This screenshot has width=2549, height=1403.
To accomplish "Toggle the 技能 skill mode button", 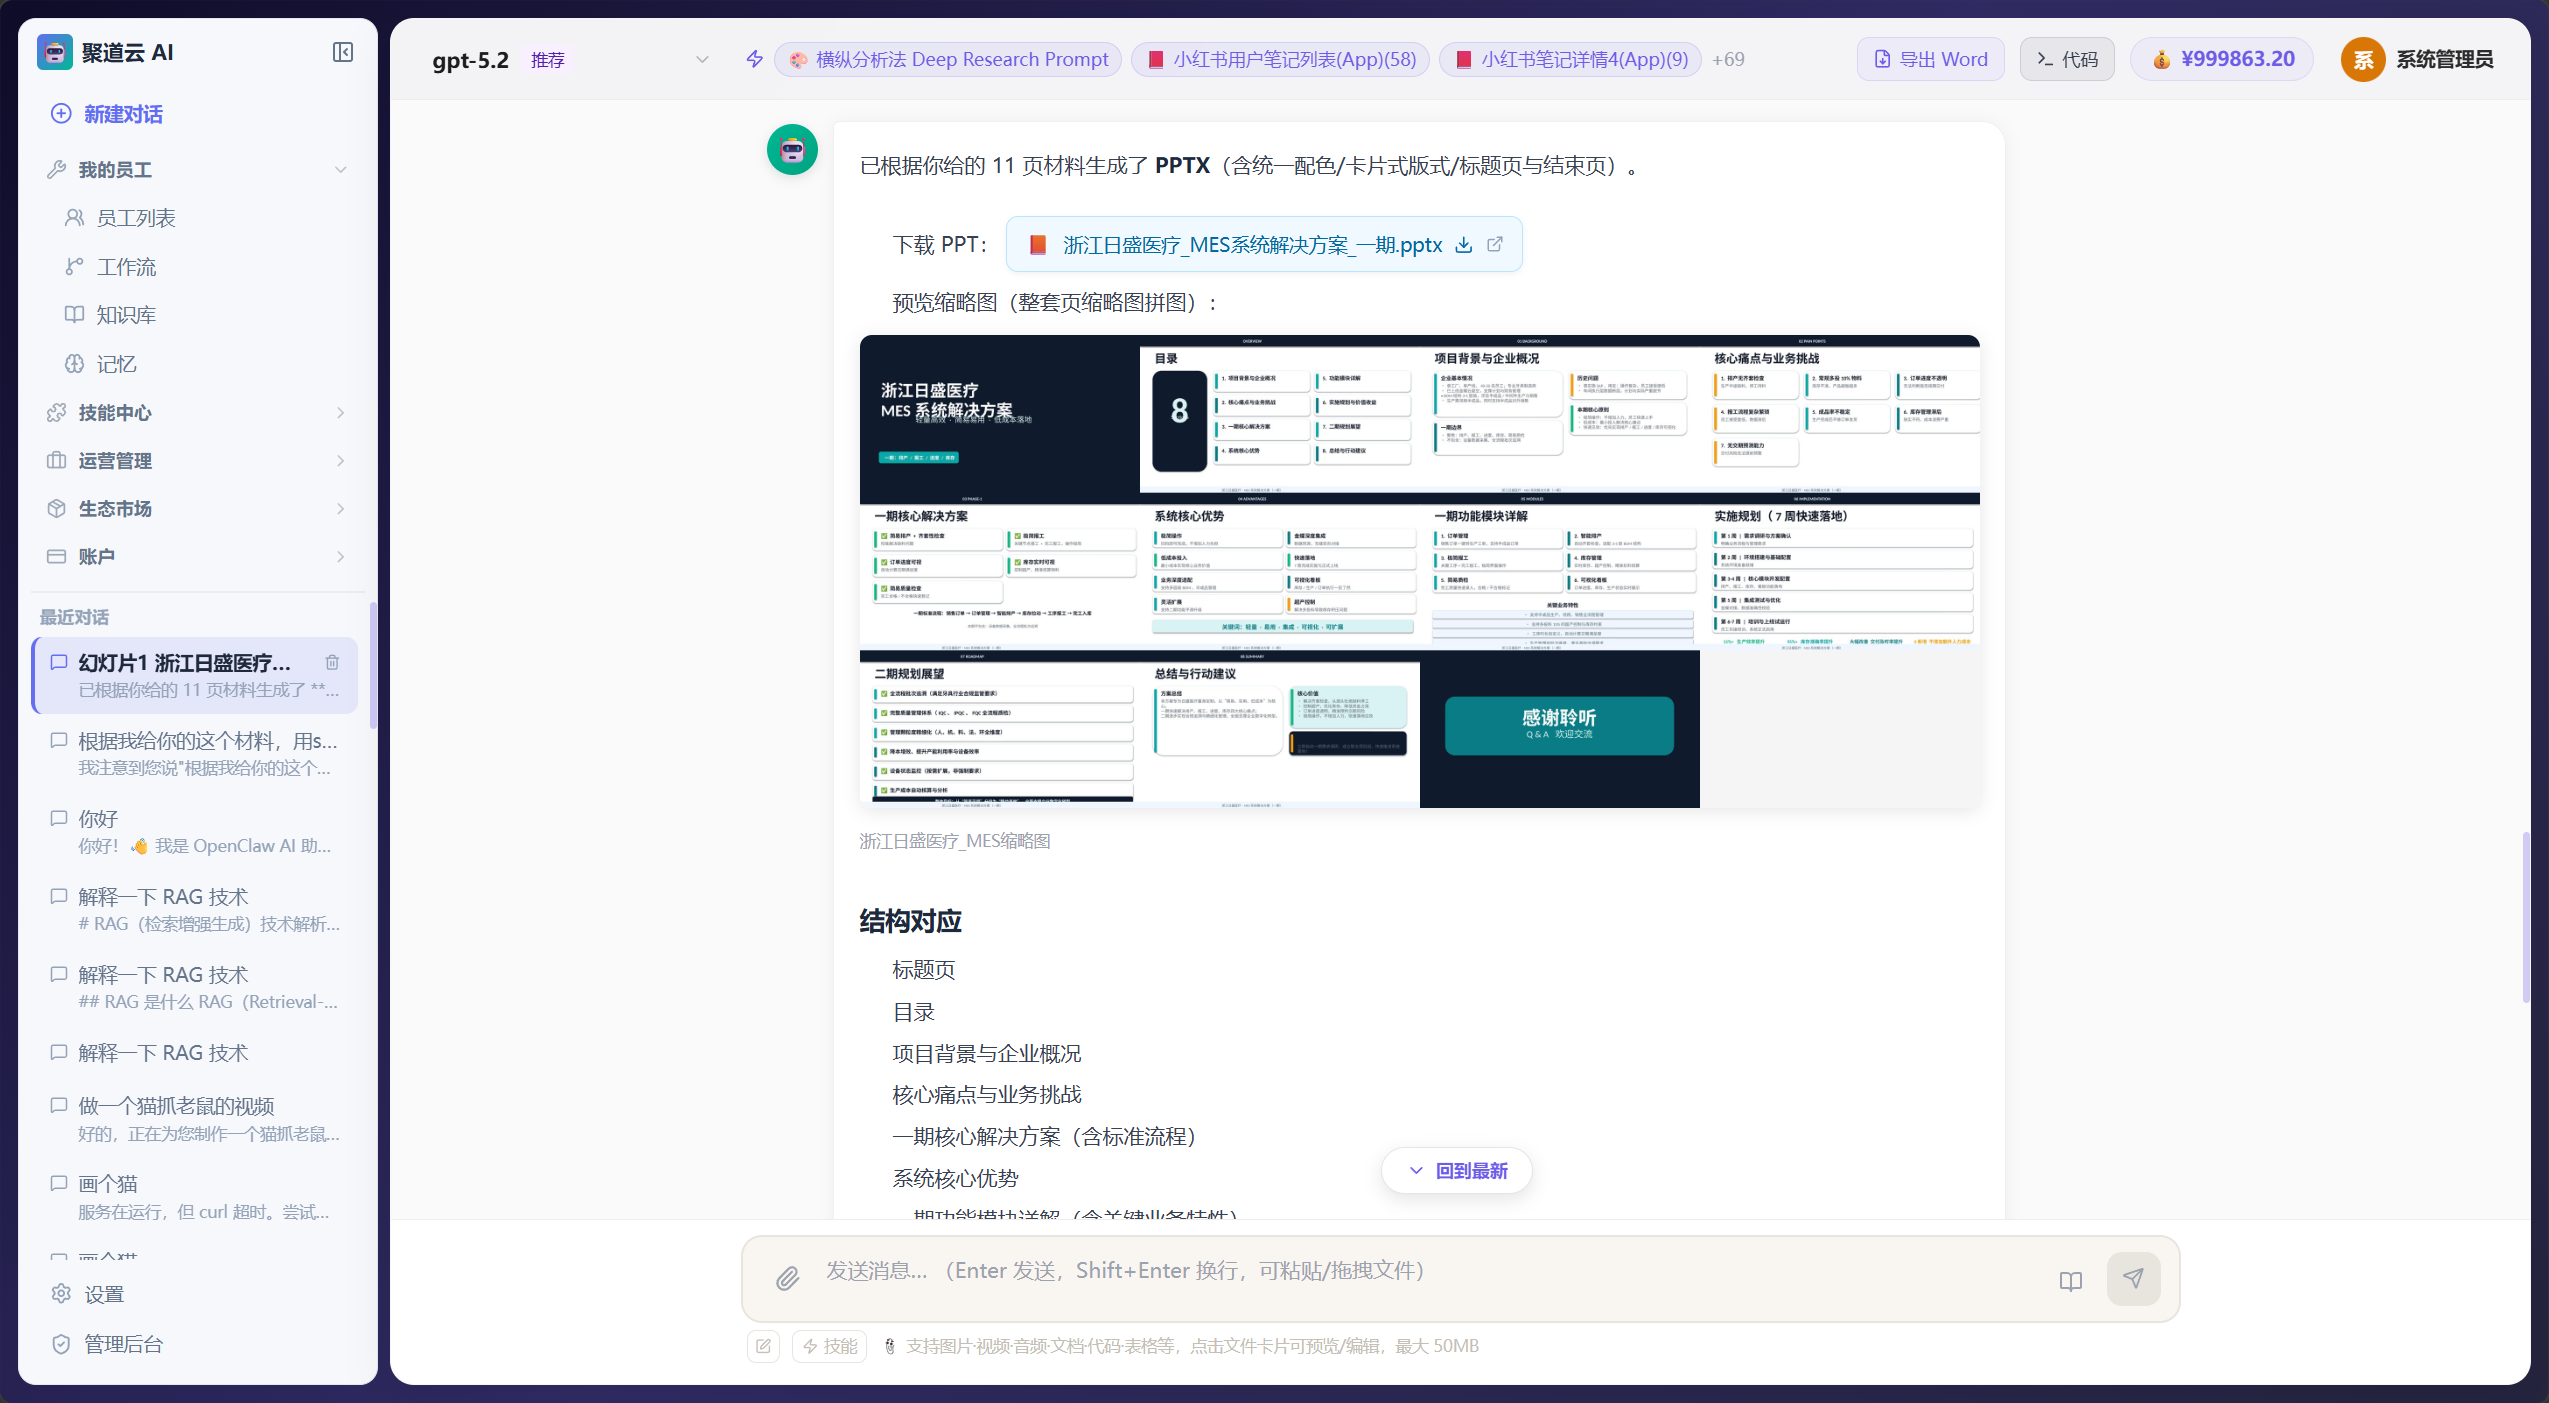I will tap(828, 1345).
